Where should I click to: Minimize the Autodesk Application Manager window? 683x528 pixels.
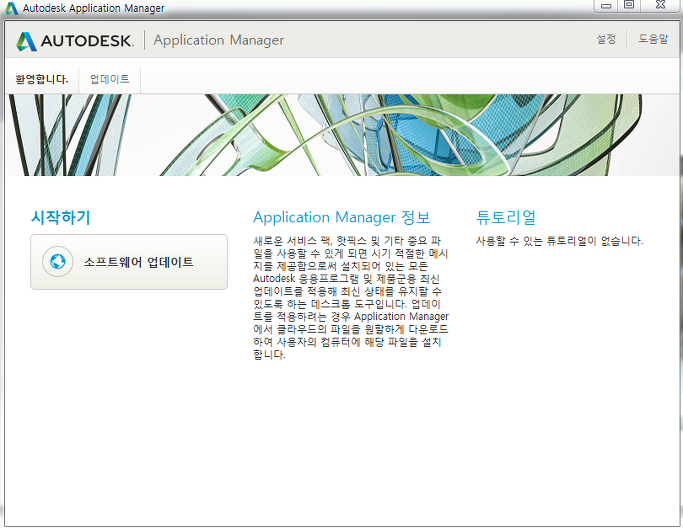(606, 5)
